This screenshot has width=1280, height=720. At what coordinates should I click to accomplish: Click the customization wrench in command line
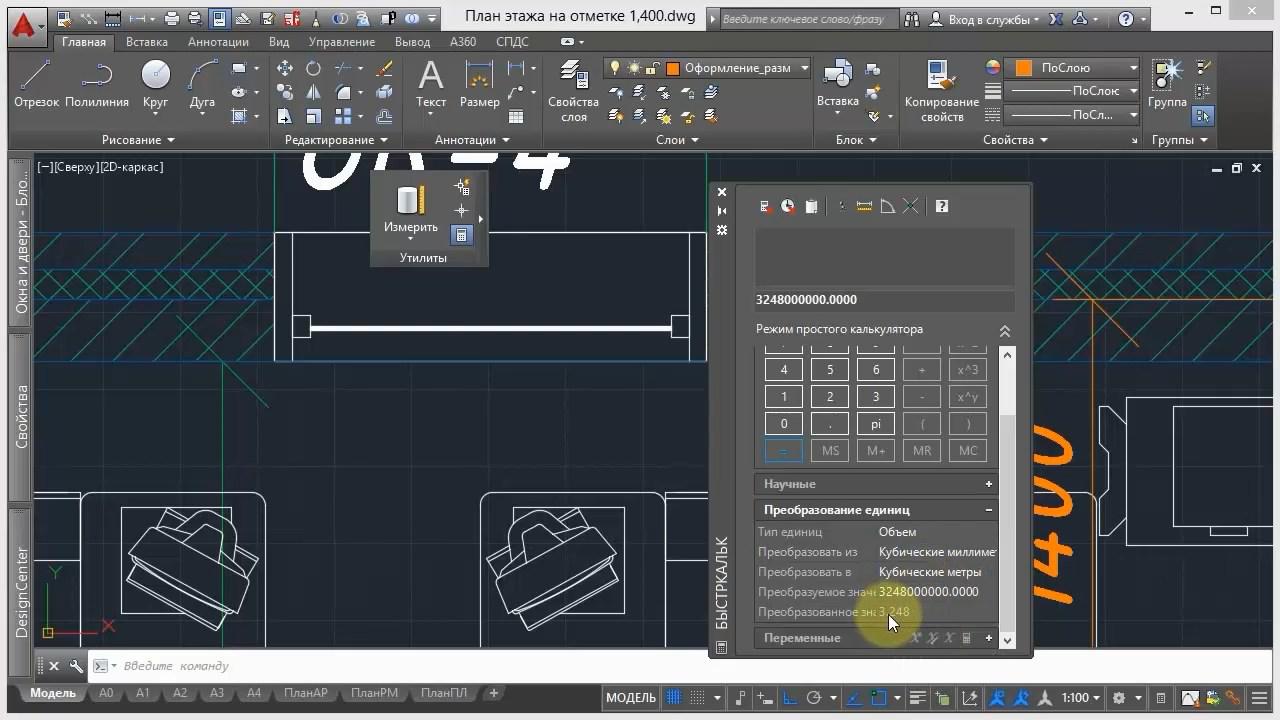coord(76,666)
